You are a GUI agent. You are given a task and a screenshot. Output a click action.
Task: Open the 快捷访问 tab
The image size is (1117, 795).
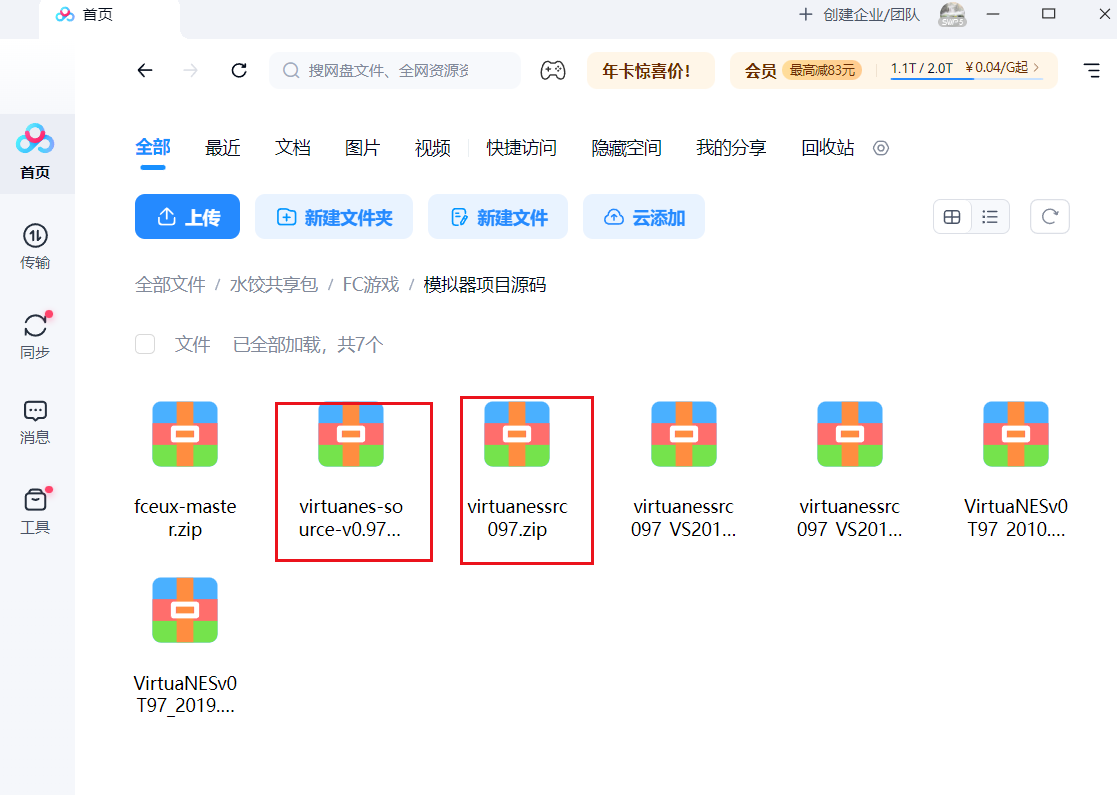click(521, 148)
